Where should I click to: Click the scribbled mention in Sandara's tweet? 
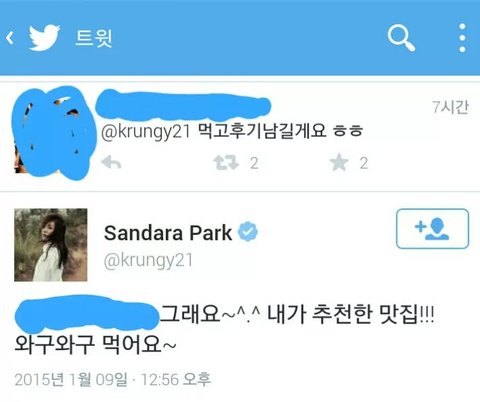(87, 314)
